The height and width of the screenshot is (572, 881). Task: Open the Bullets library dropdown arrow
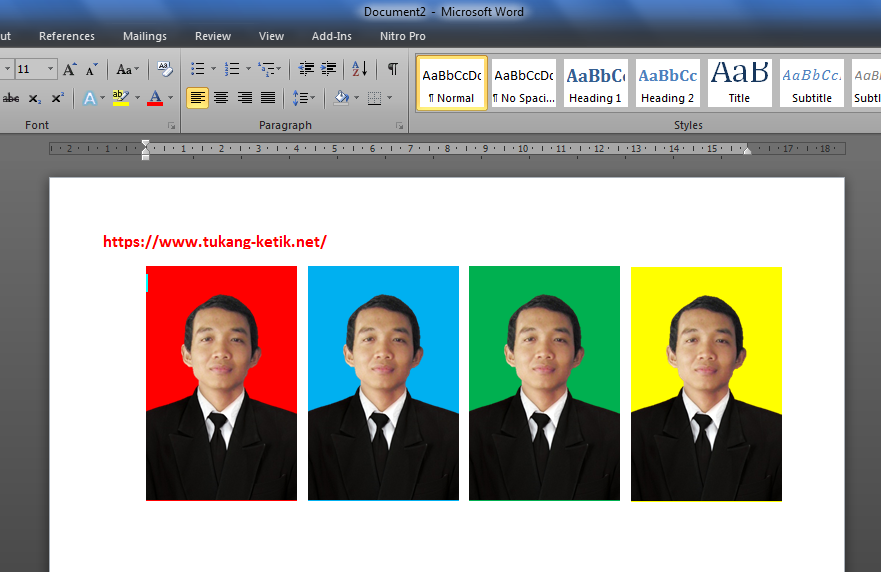pyautogui.click(x=214, y=69)
